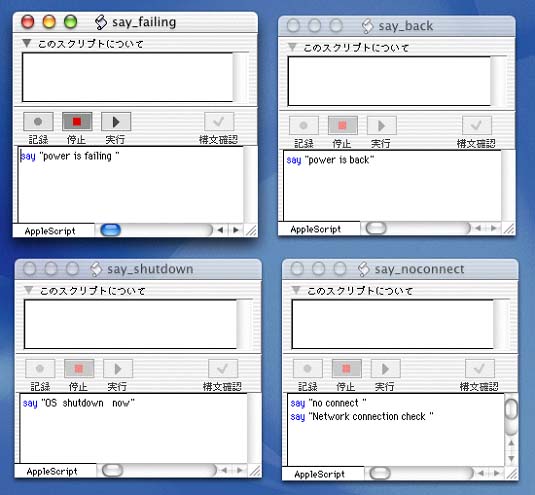Click the script document icon in say_shutdown title bar
The height and width of the screenshot is (495, 535).
click(x=96, y=269)
